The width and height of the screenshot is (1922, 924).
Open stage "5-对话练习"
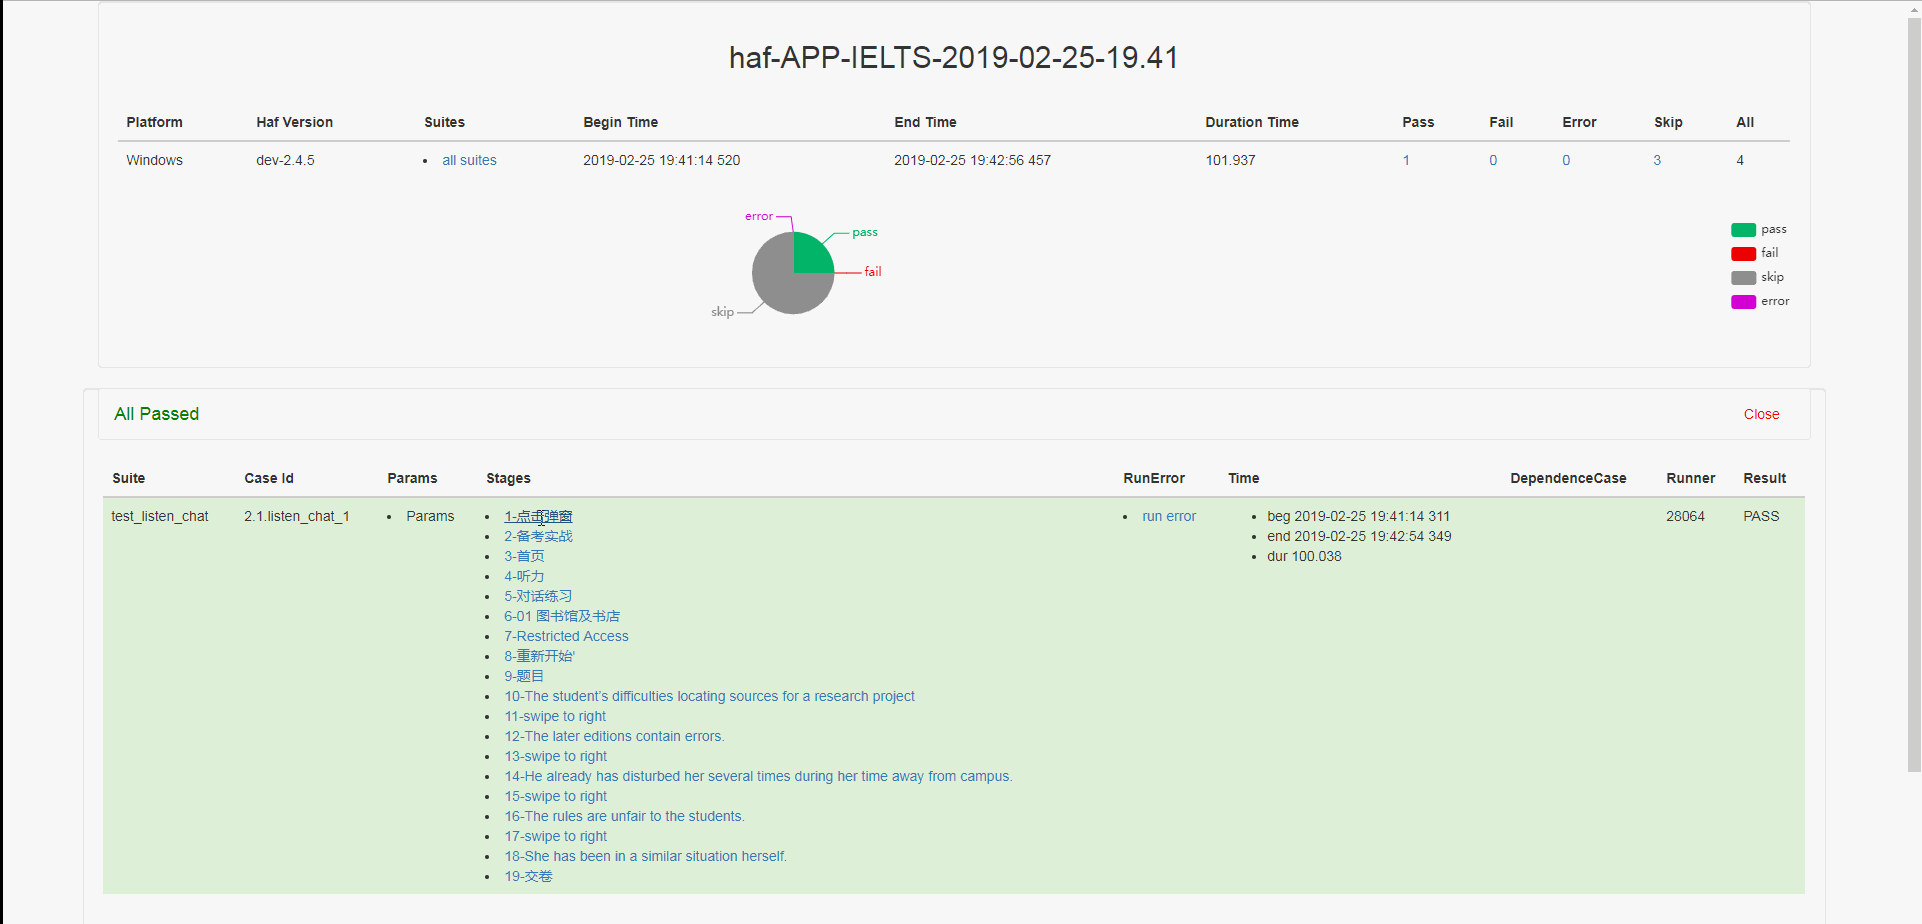tap(537, 596)
